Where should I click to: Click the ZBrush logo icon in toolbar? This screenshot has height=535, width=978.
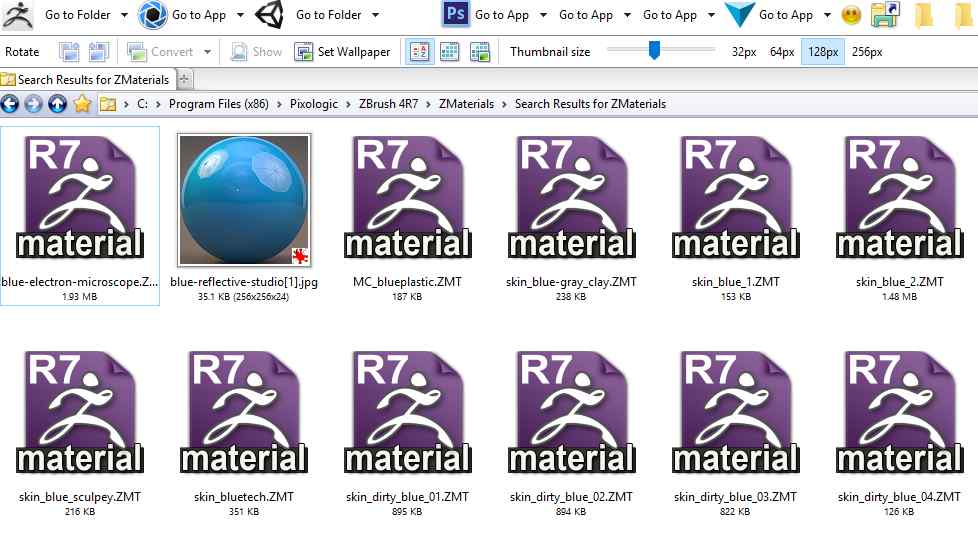(x=17, y=16)
